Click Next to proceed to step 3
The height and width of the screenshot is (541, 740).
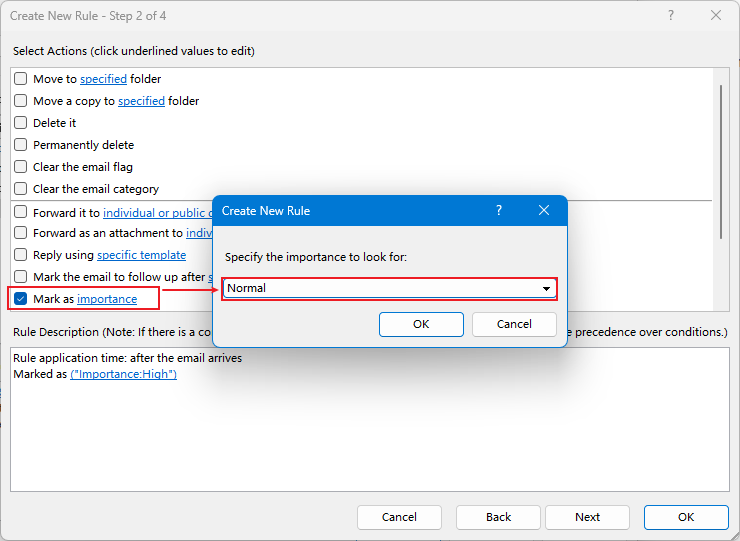tap(587, 517)
